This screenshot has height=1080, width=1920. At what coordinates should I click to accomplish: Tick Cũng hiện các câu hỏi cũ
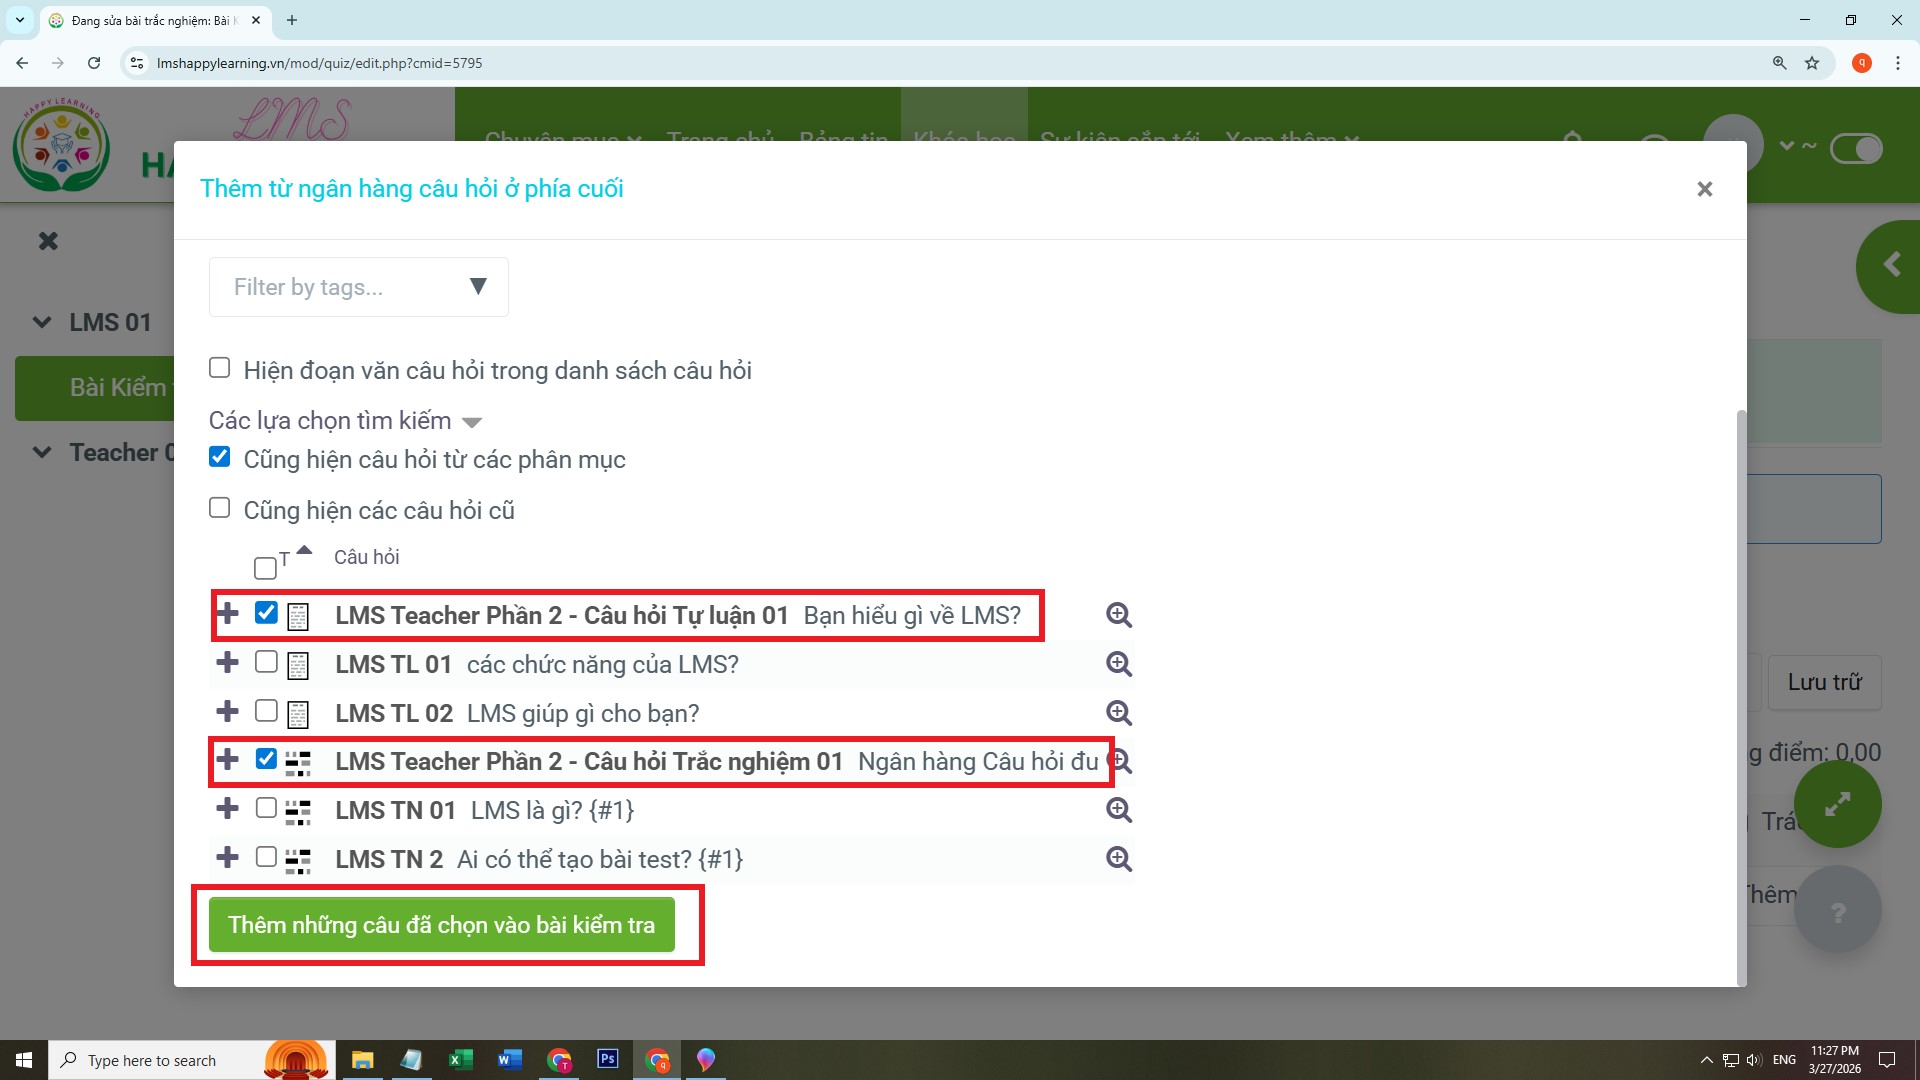tap(220, 508)
